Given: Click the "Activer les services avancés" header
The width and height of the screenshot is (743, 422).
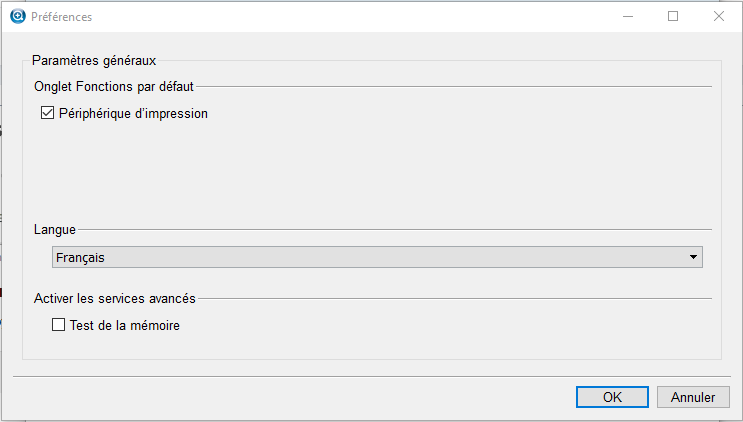Looking at the screenshot, I should click(114, 298).
